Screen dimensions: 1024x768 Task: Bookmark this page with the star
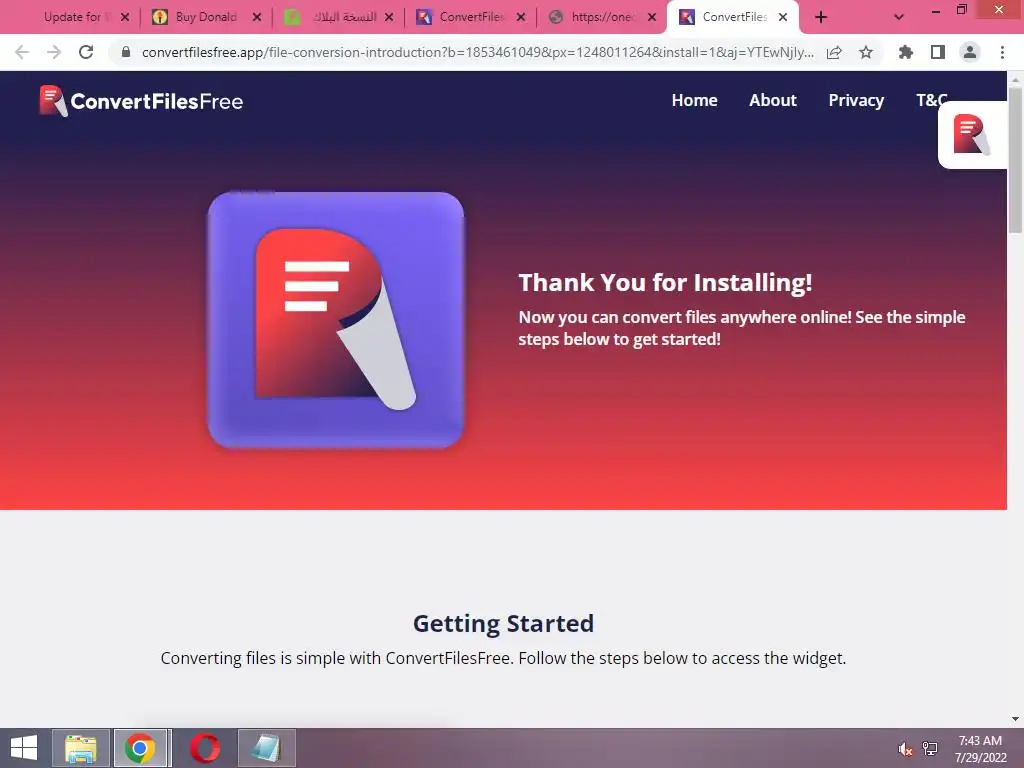click(866, 52)
